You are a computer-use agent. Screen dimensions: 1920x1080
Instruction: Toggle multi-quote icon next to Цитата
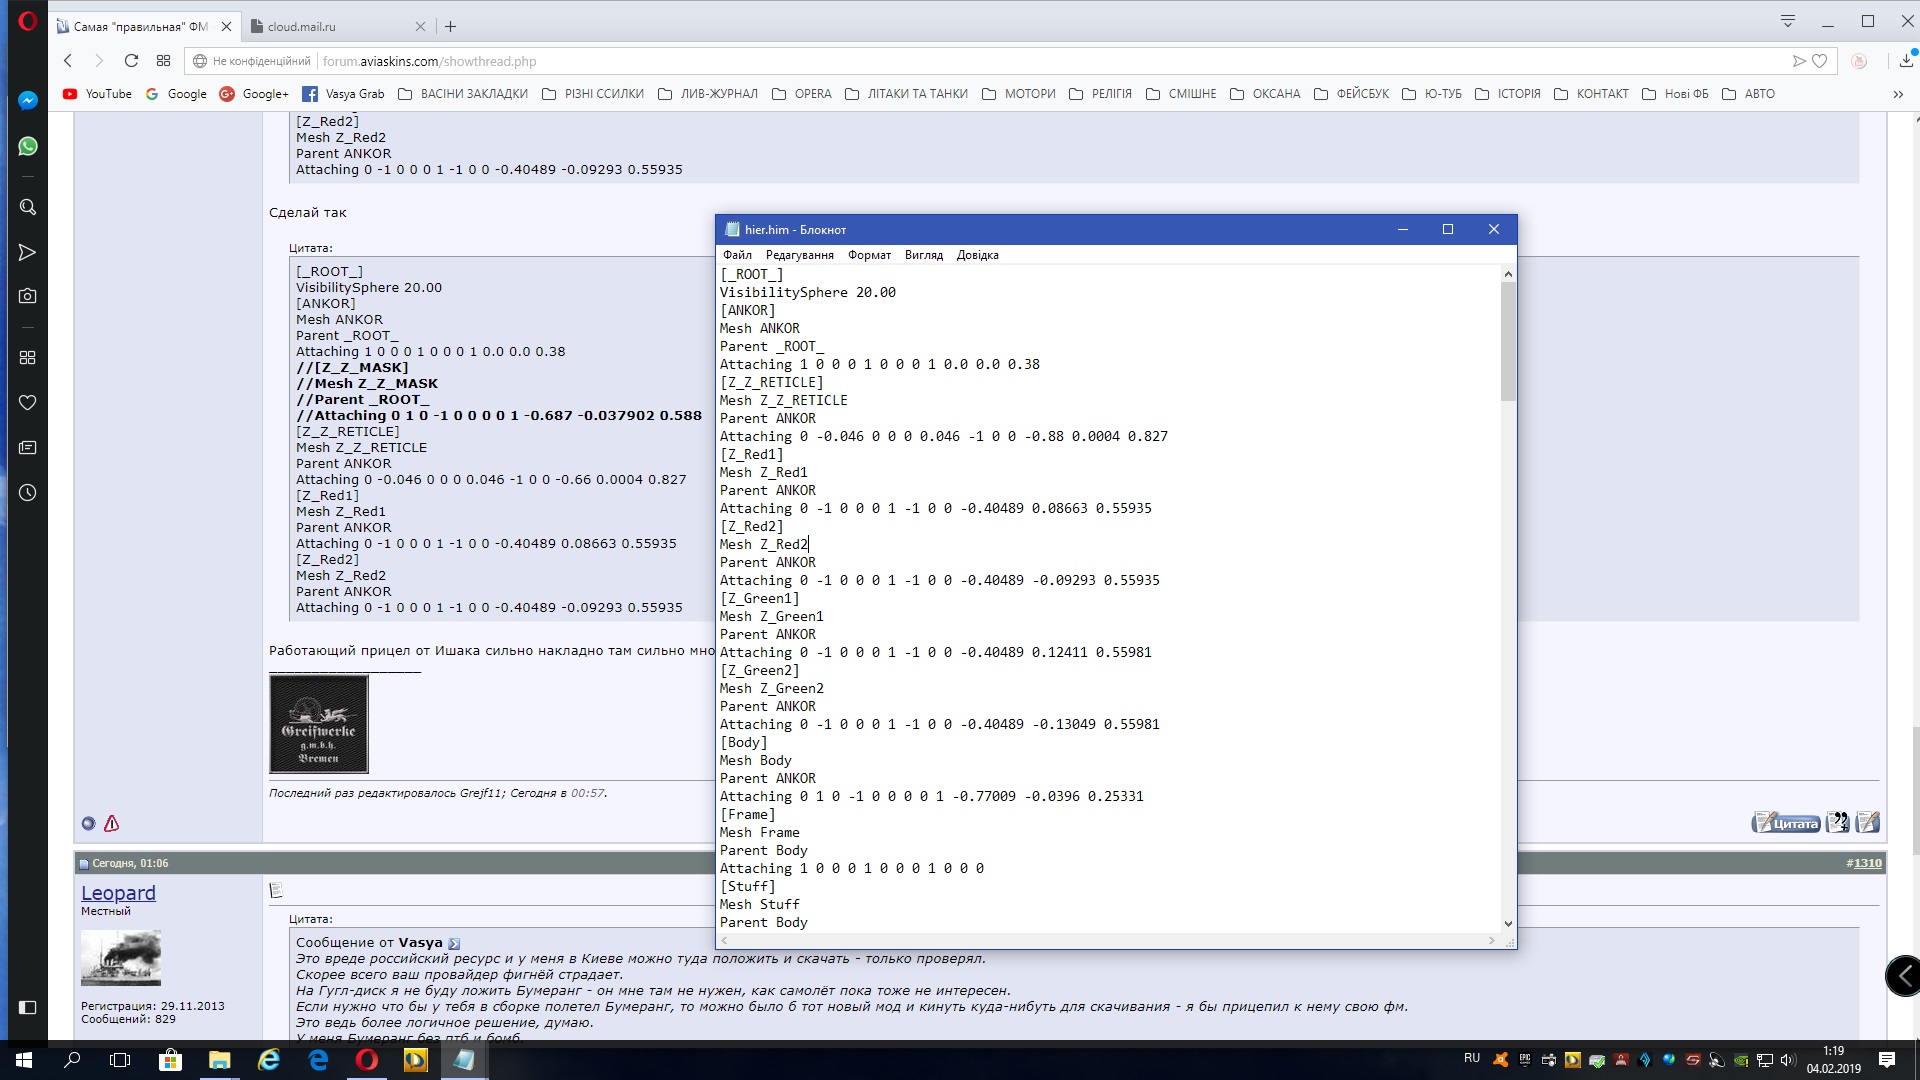tap(1838, 823)
